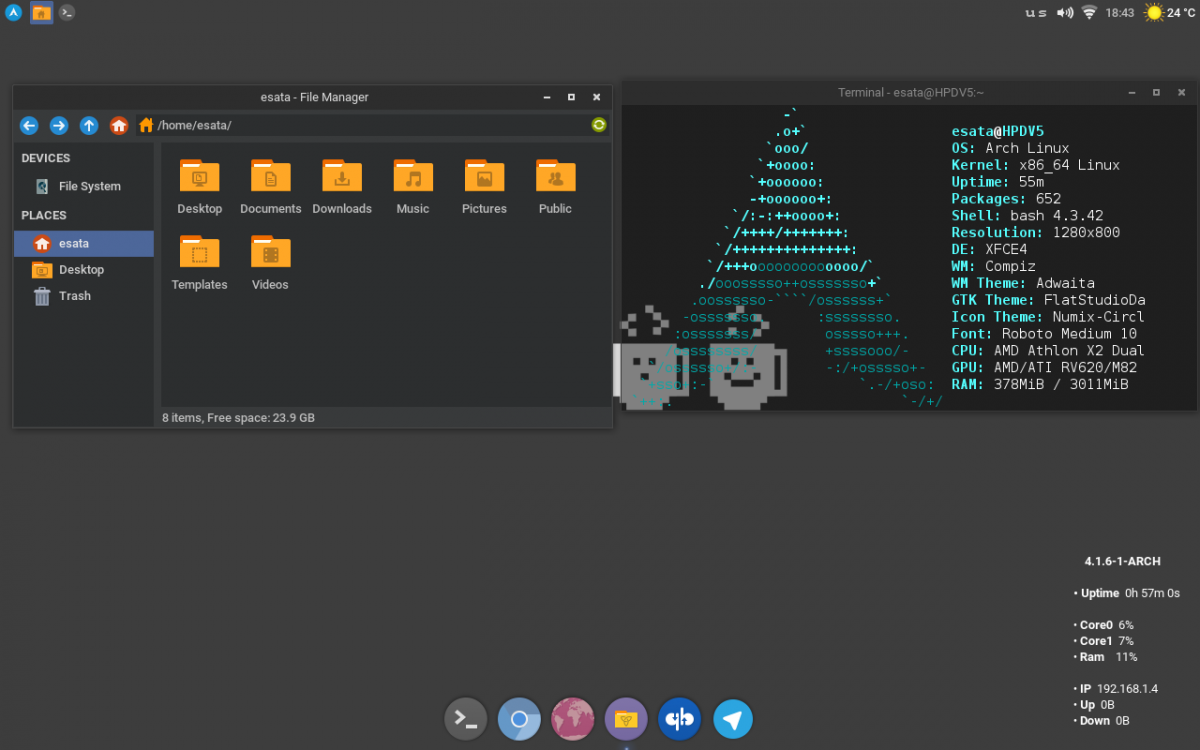Click 'RAM: 378MiB / 3011MiB' in Terminal
The width and height of the screenshot is (1200, 750).
click(x=1040, y=385)
